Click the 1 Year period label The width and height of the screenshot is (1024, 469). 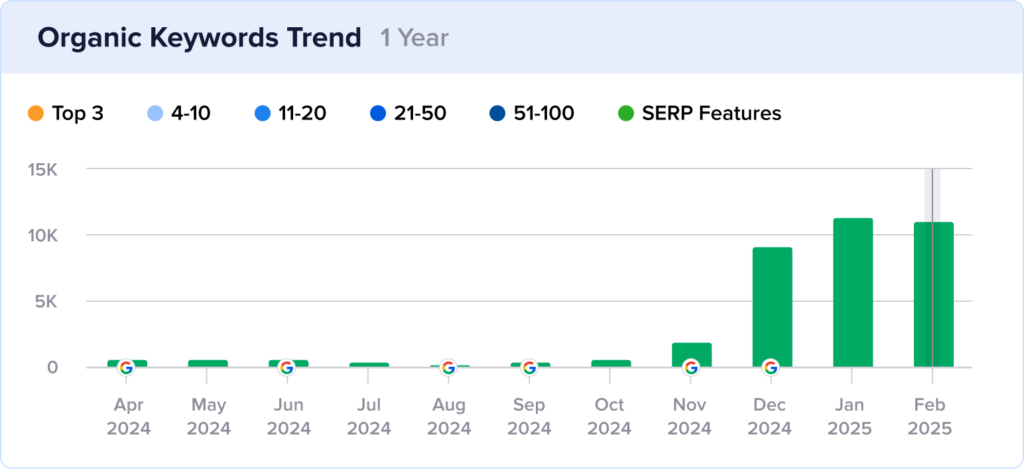[x=415, y=38]
